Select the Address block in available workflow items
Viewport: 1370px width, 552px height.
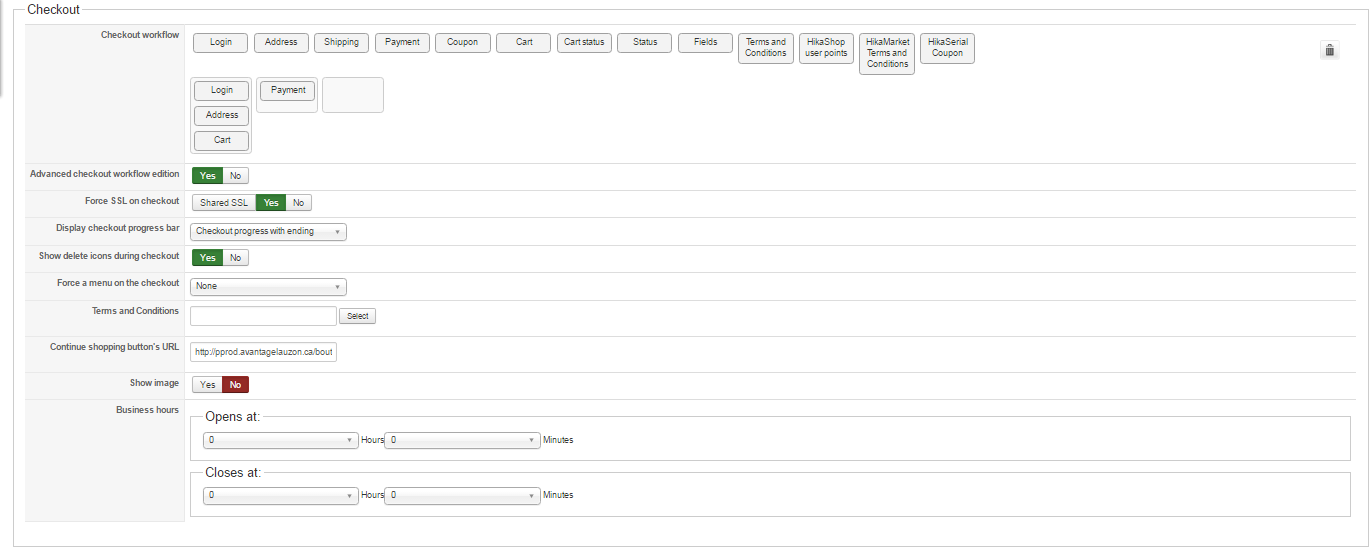coord(281,42)
